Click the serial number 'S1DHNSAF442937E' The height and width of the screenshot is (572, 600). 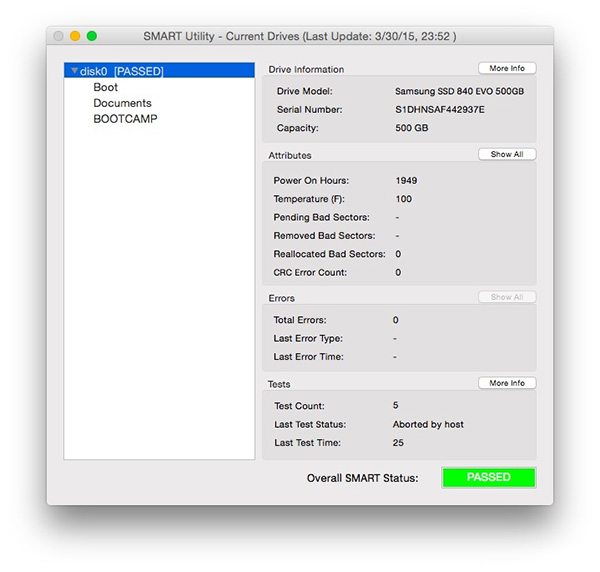point(440,109)
